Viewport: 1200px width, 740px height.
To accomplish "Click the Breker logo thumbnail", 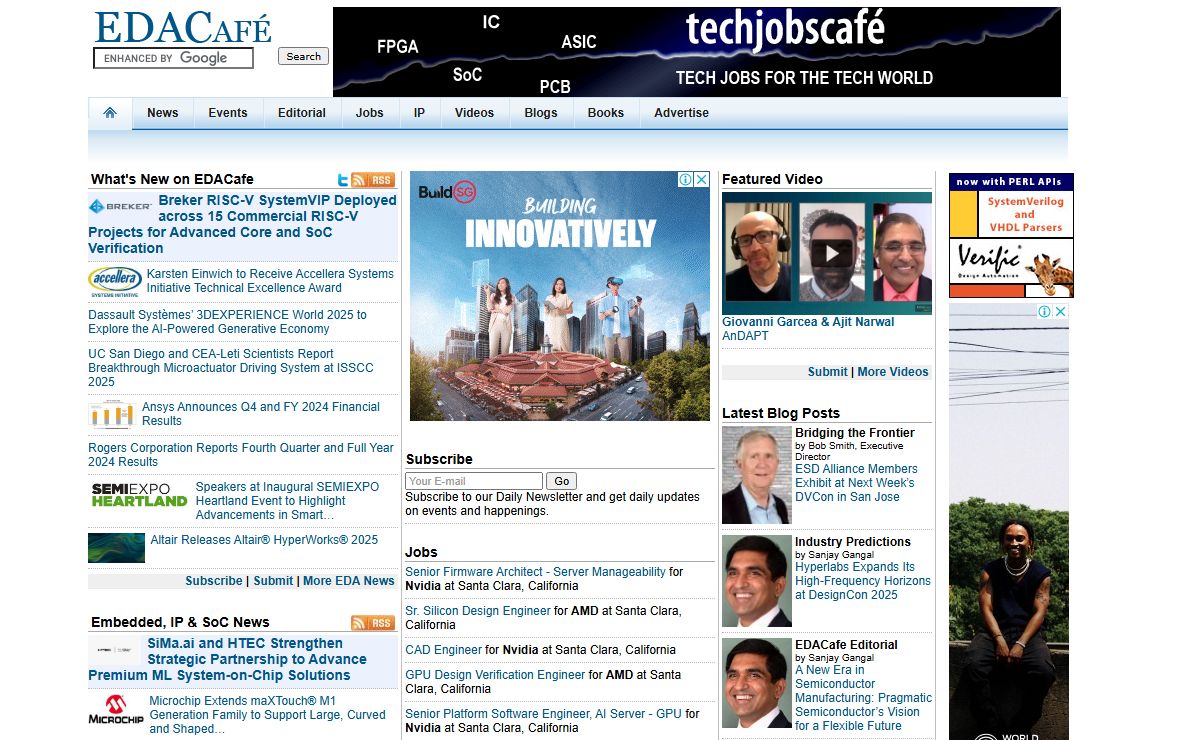I will click(120, 206).
